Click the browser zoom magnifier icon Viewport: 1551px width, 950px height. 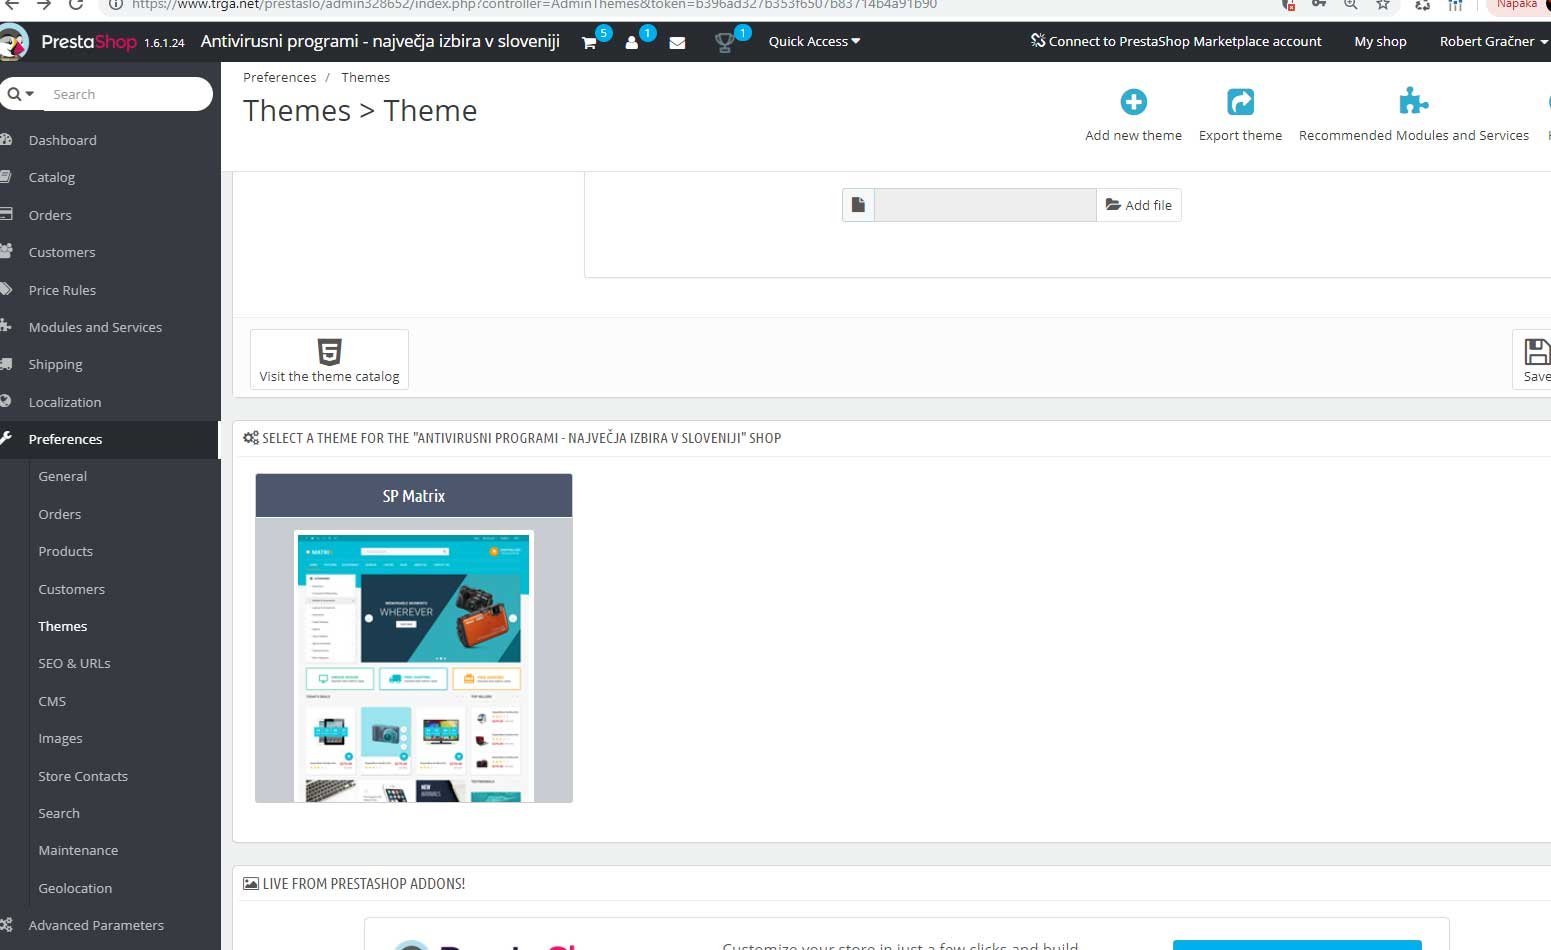coord(1351,5)
